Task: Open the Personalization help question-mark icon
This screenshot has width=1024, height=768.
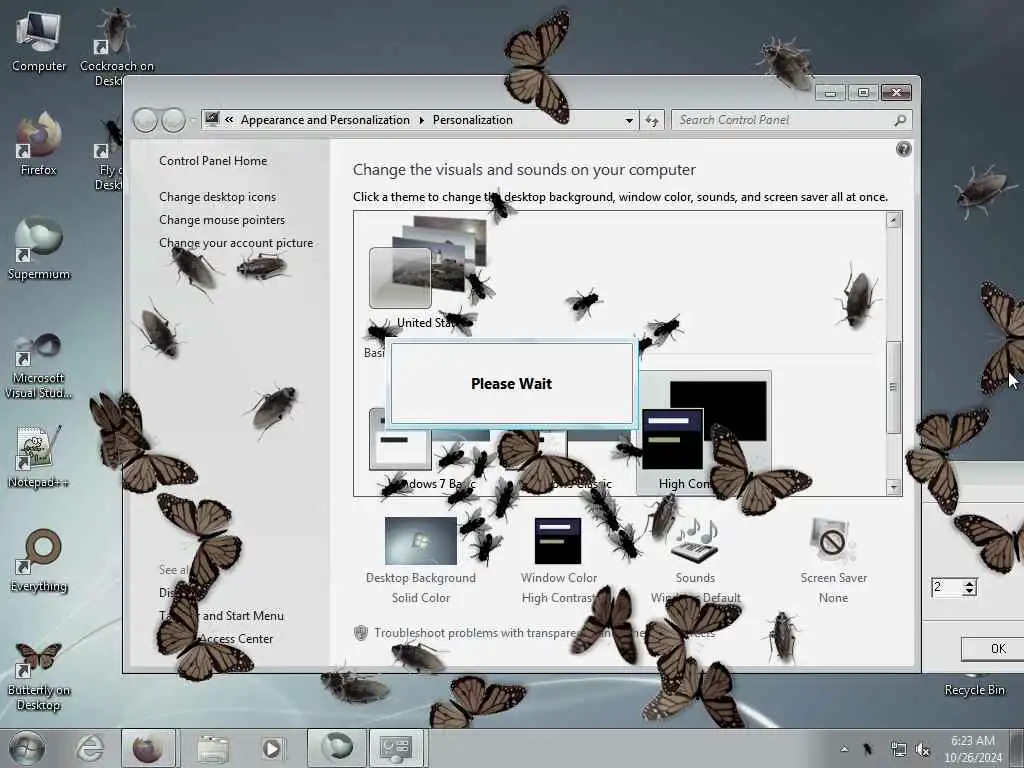Action: point(903,150)
